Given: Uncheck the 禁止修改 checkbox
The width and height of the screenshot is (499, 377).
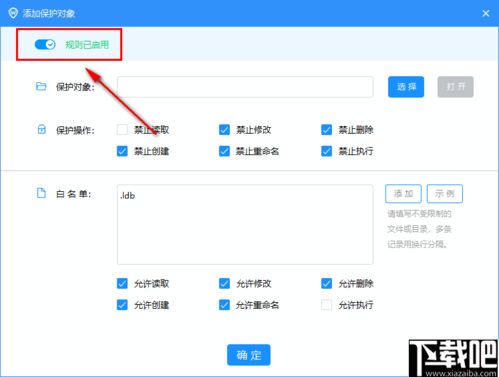Looking at the screenshot, I should [224, 129].
